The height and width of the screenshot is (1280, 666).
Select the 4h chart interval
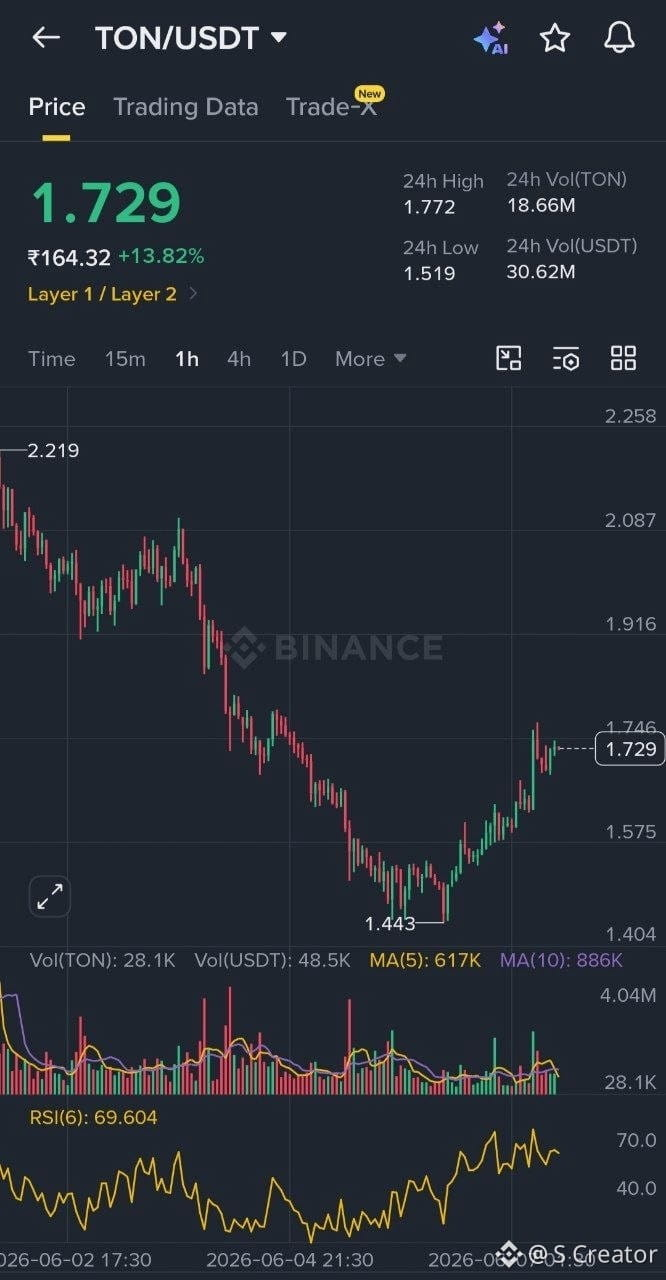point(239,358)
